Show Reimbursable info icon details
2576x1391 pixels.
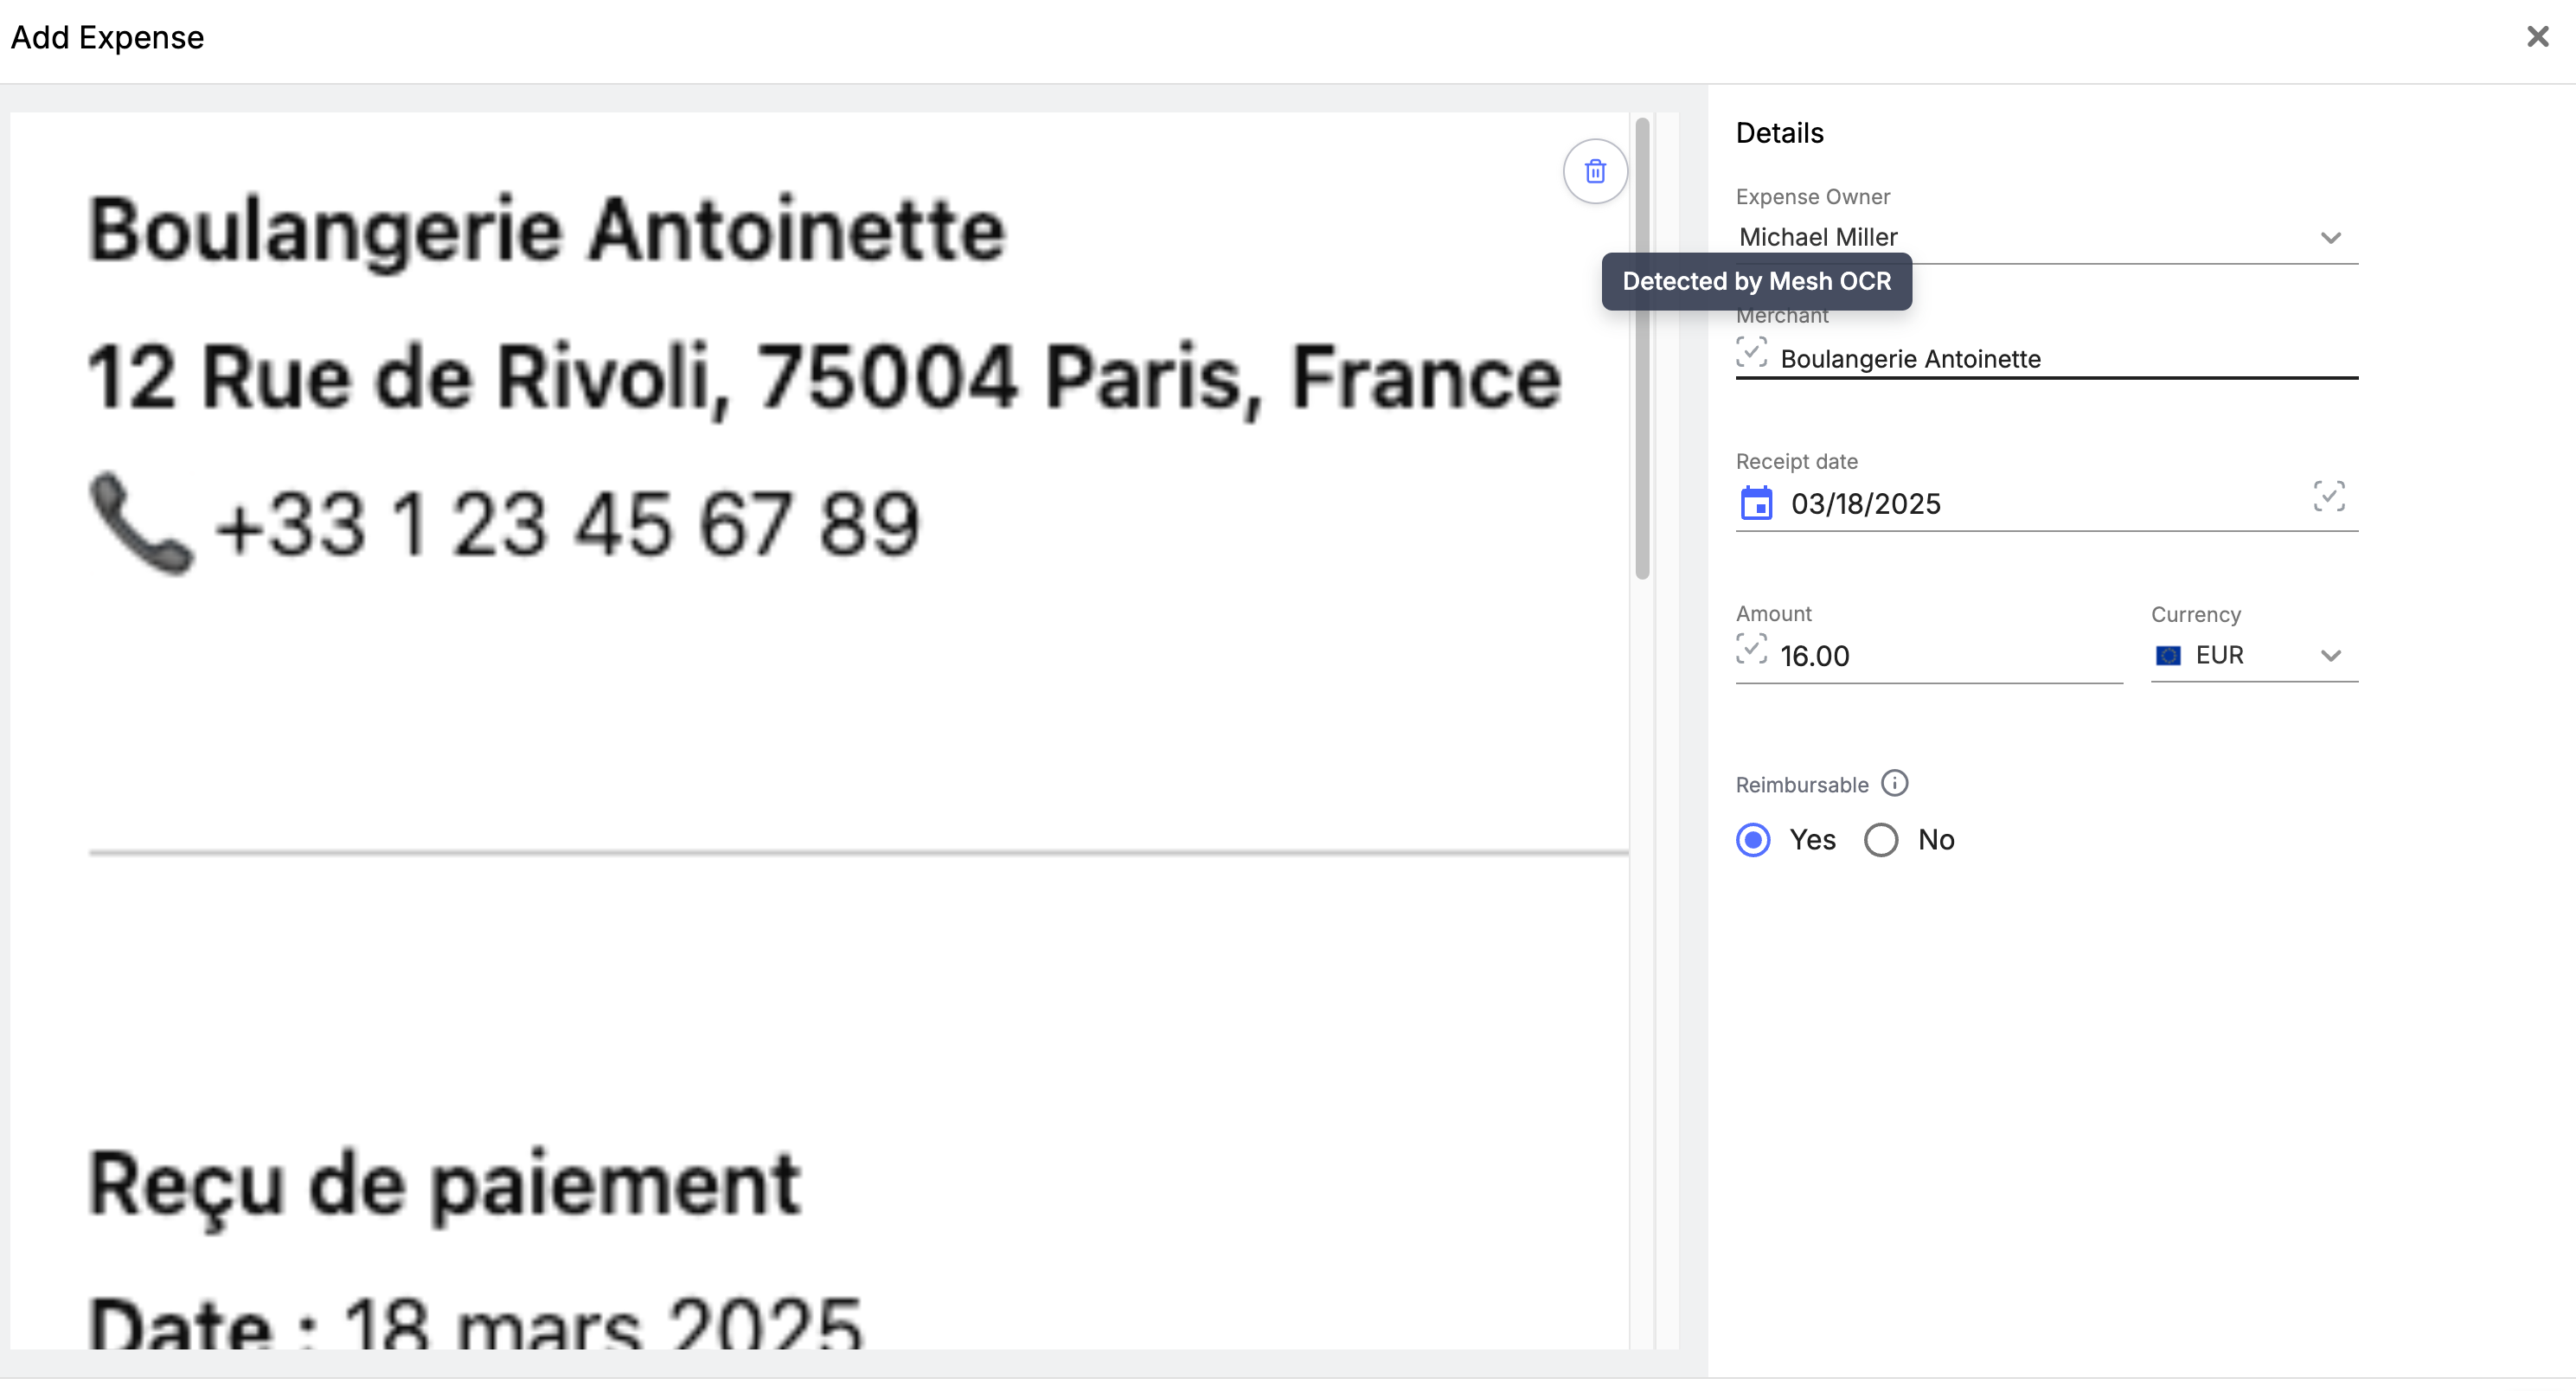(x=1894, y=783)
